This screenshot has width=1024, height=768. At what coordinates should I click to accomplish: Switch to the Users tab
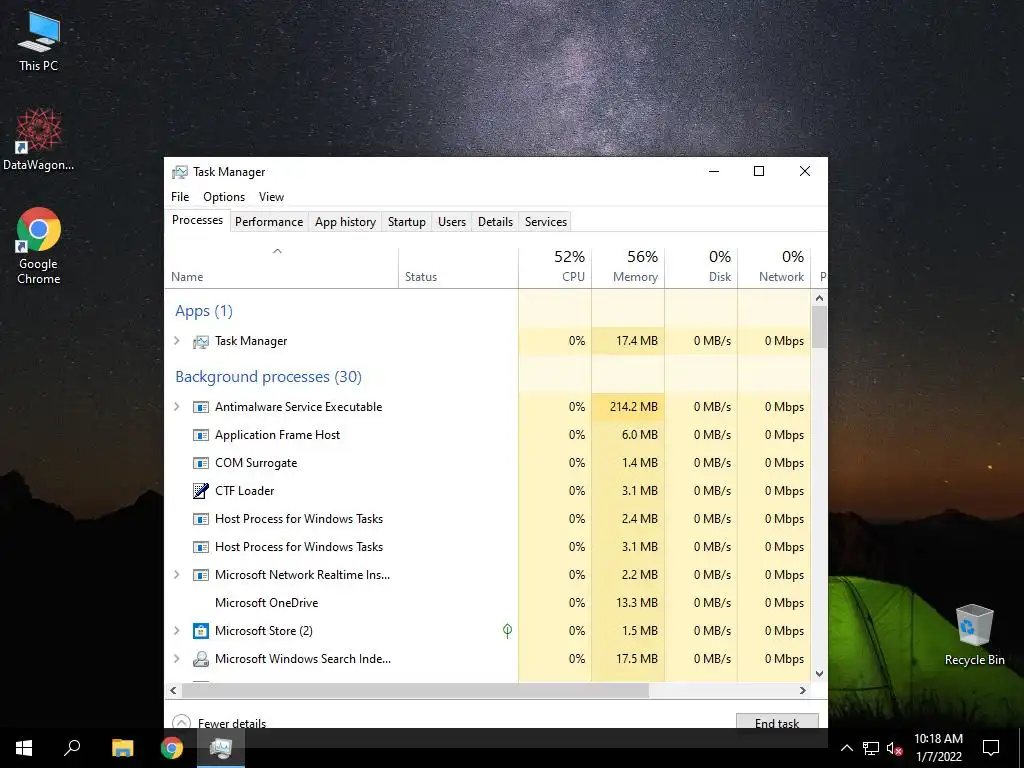coord(452,222)
